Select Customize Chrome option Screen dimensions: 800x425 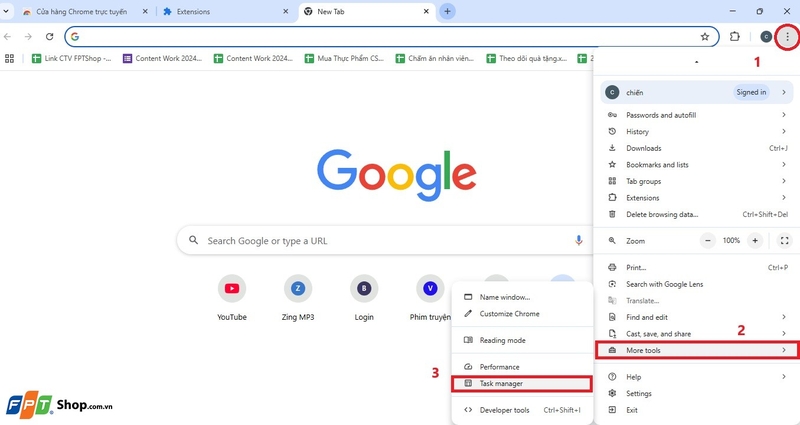[x=522, y=314]
